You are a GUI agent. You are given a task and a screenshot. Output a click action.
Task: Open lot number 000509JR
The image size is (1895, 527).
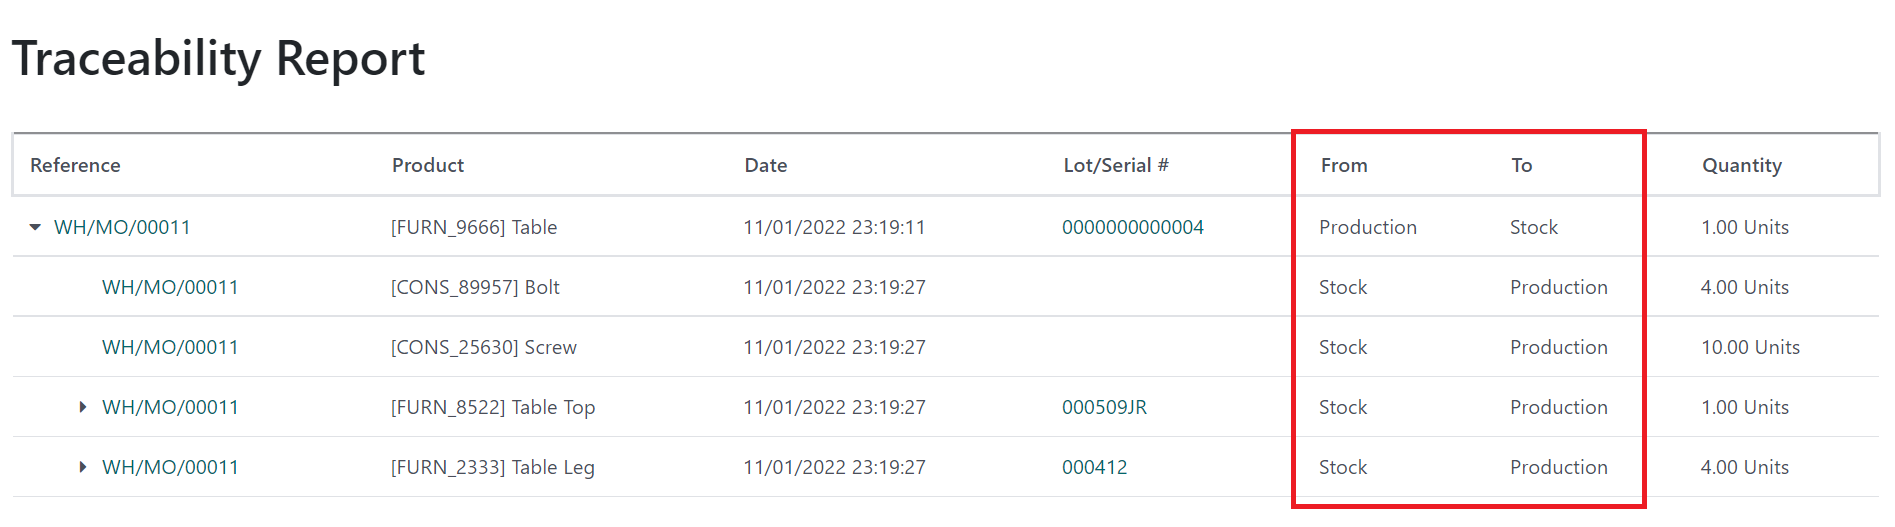point(1104,407)
